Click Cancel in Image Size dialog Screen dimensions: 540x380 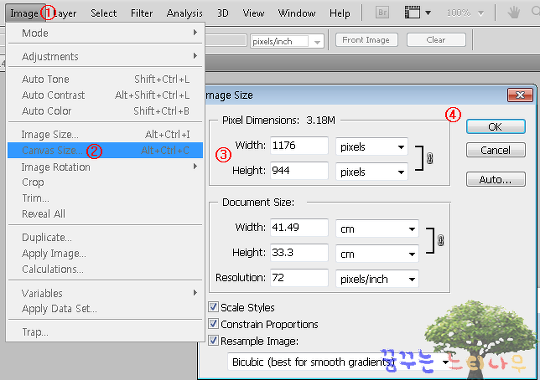[496, 150]
